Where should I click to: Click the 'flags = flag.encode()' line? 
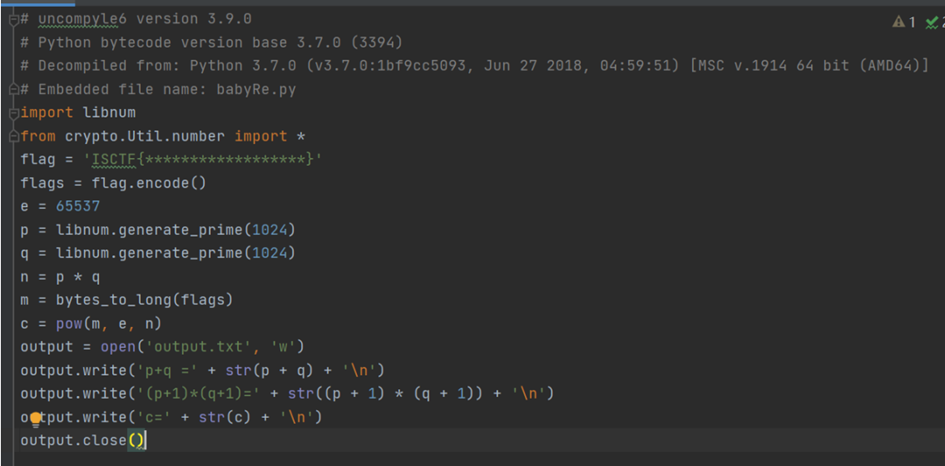113,183
